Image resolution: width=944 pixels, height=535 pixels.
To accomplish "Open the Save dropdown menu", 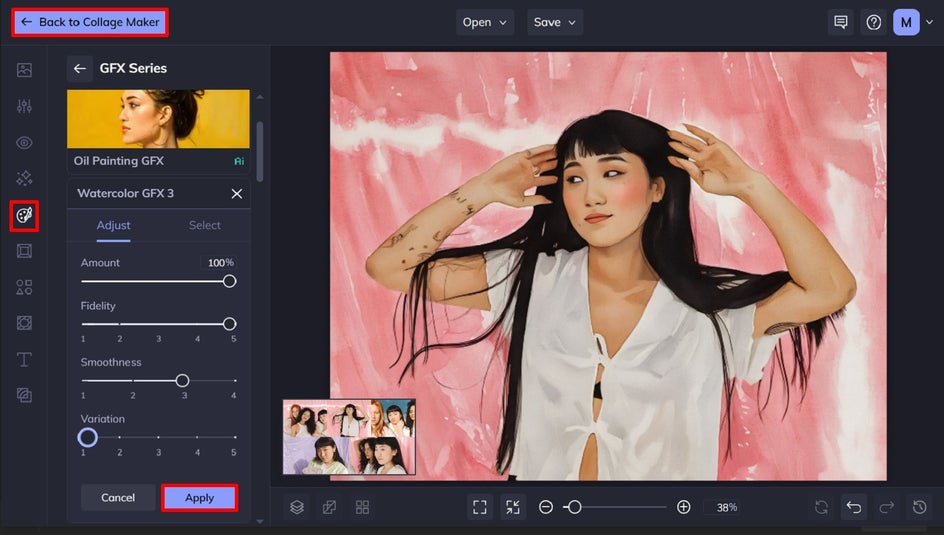I will 555,22.
